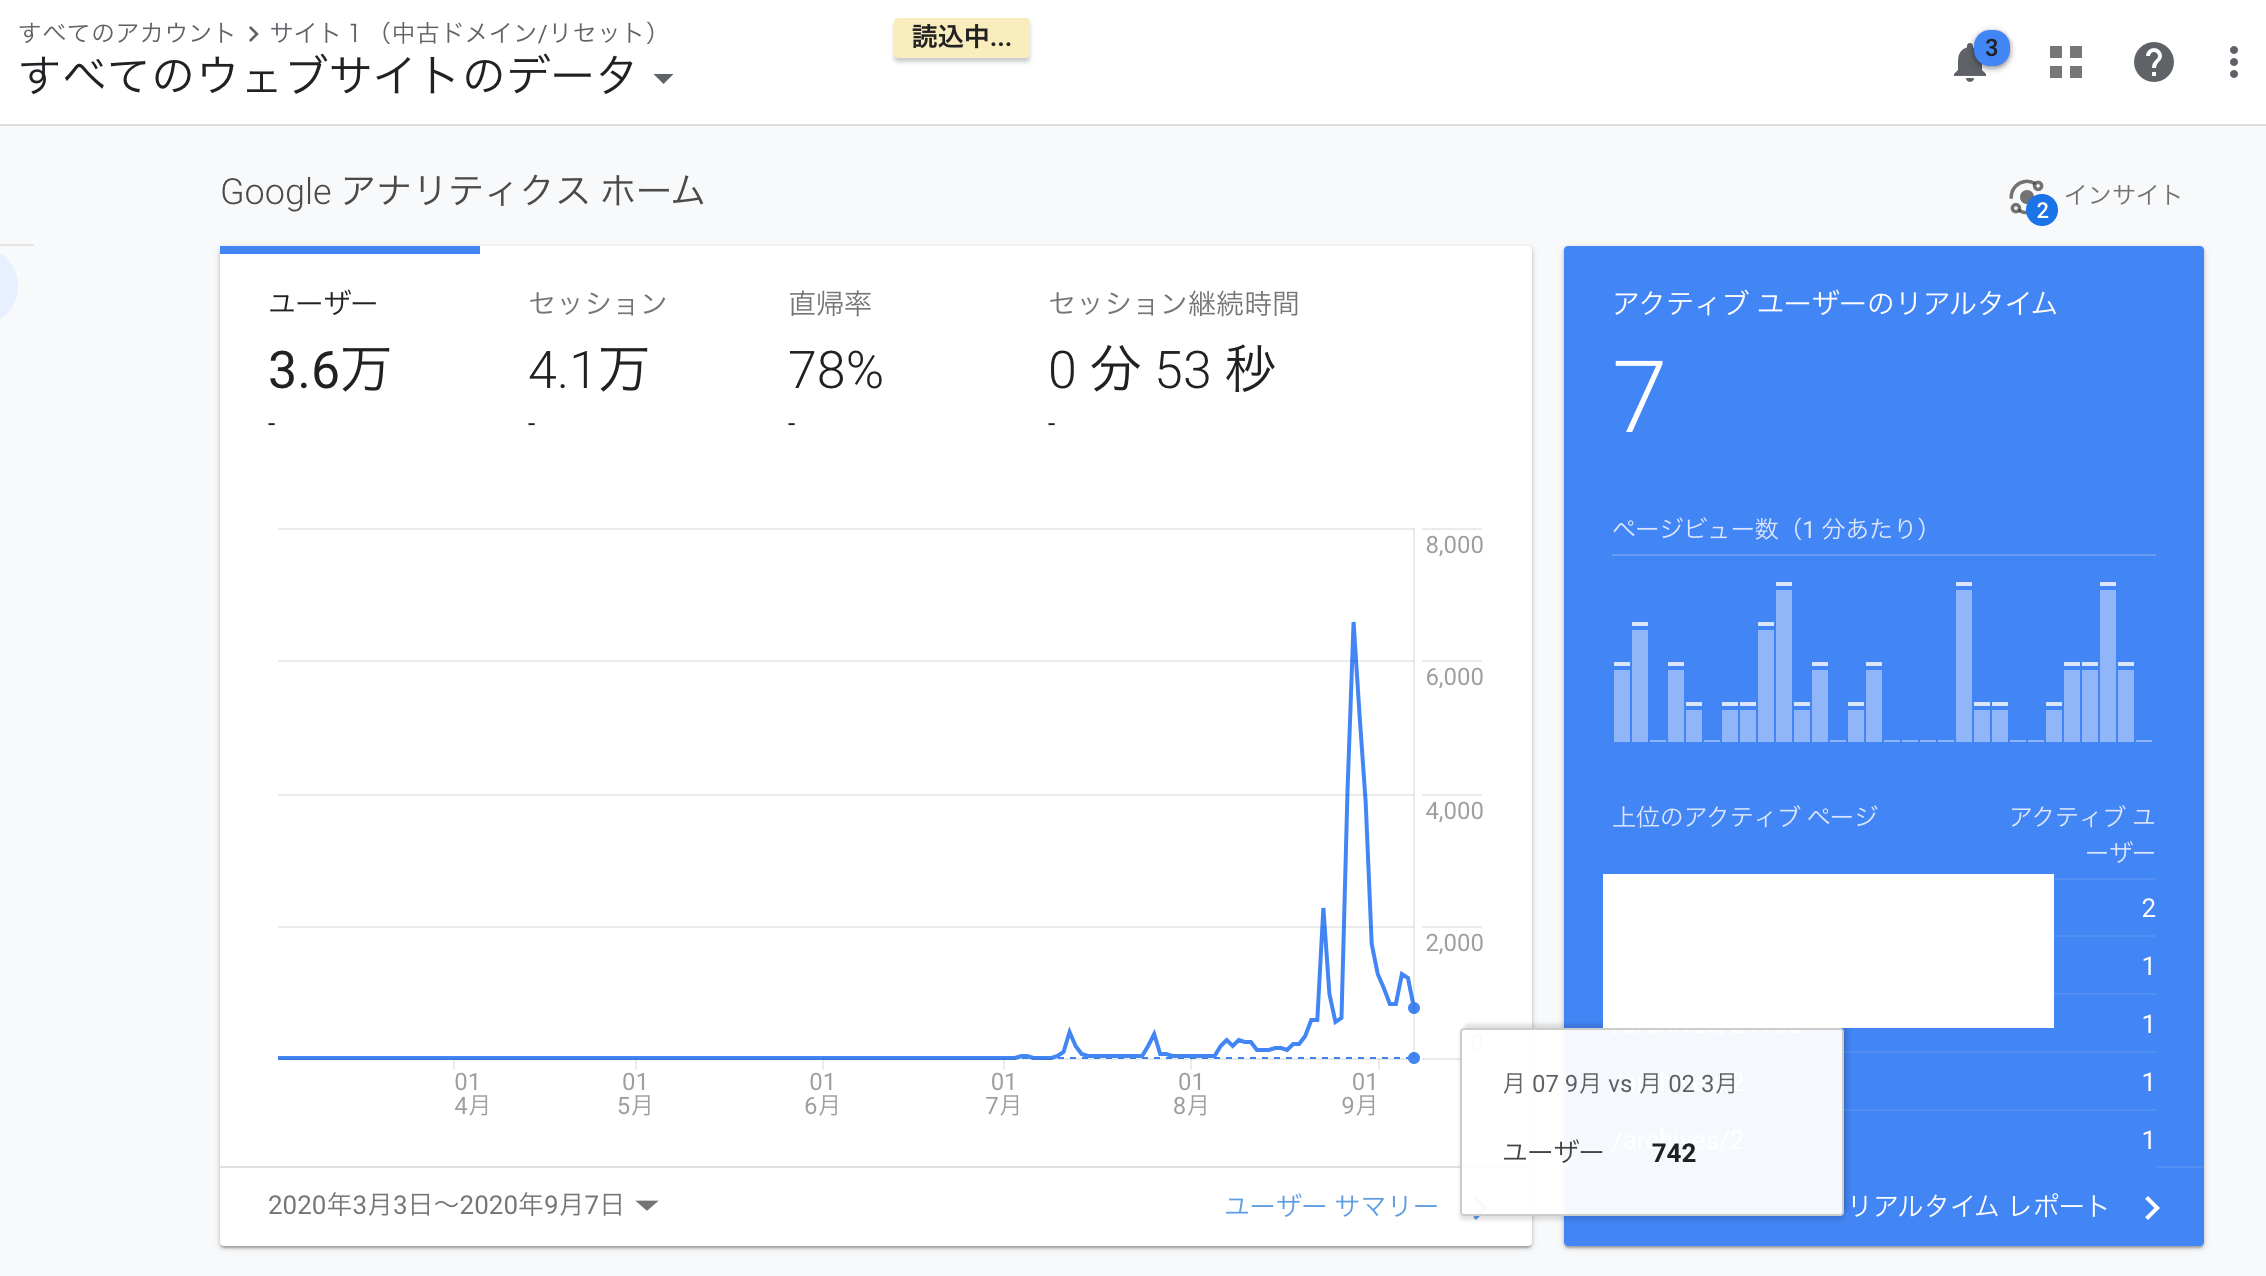The height and width of the screenshot is (1276, 2266).
Task: Expand the すべてのウェブサイトのデータ dropdown
Action: 663,77
